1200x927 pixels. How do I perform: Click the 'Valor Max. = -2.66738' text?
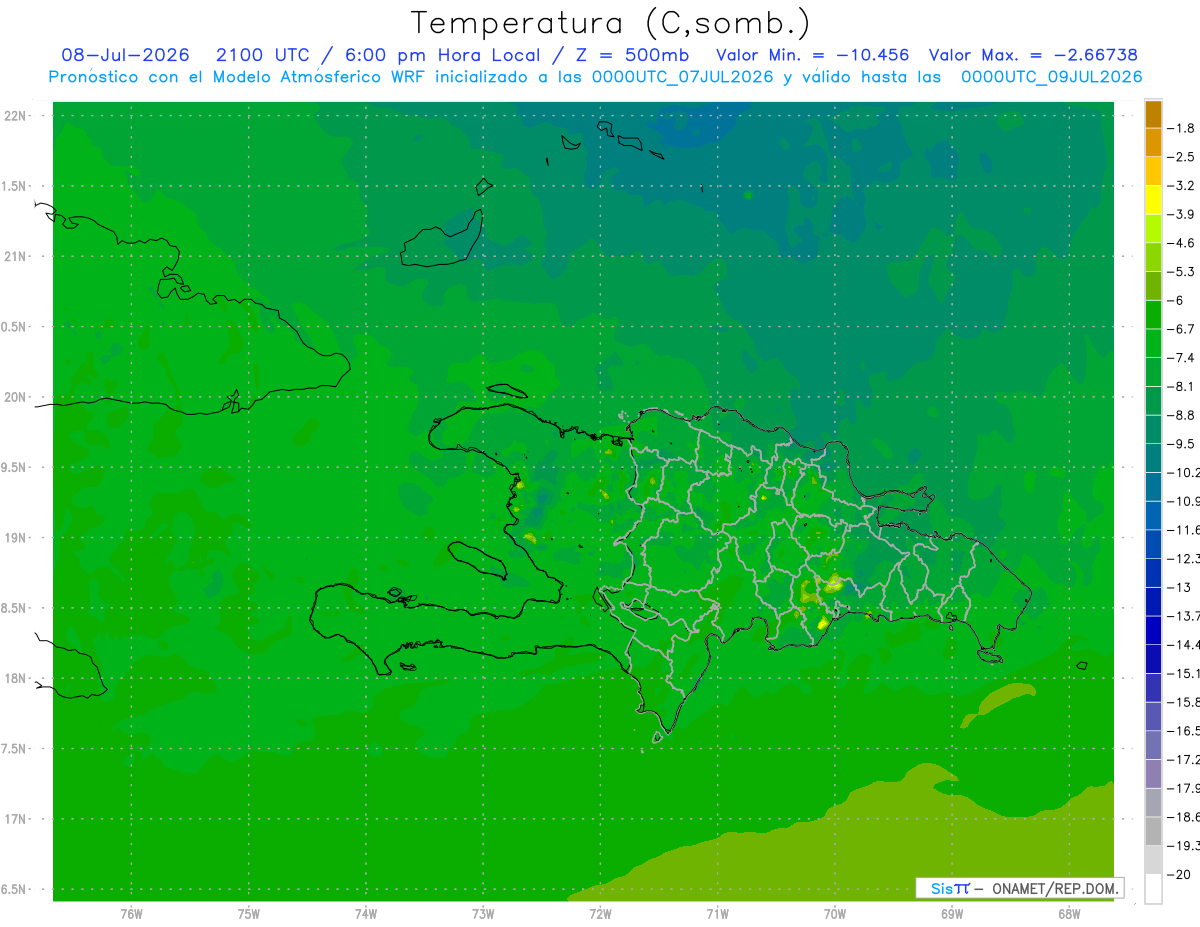tap(1033, 55)
